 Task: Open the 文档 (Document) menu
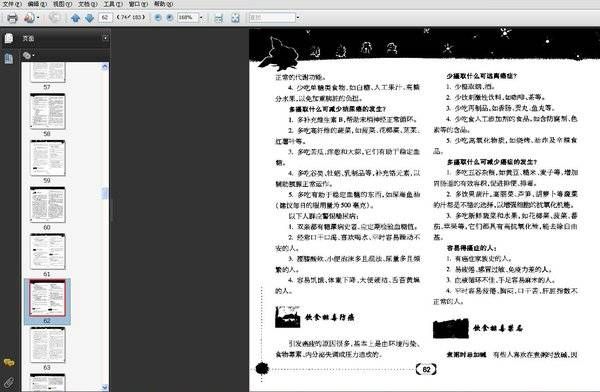coord(87,4)
